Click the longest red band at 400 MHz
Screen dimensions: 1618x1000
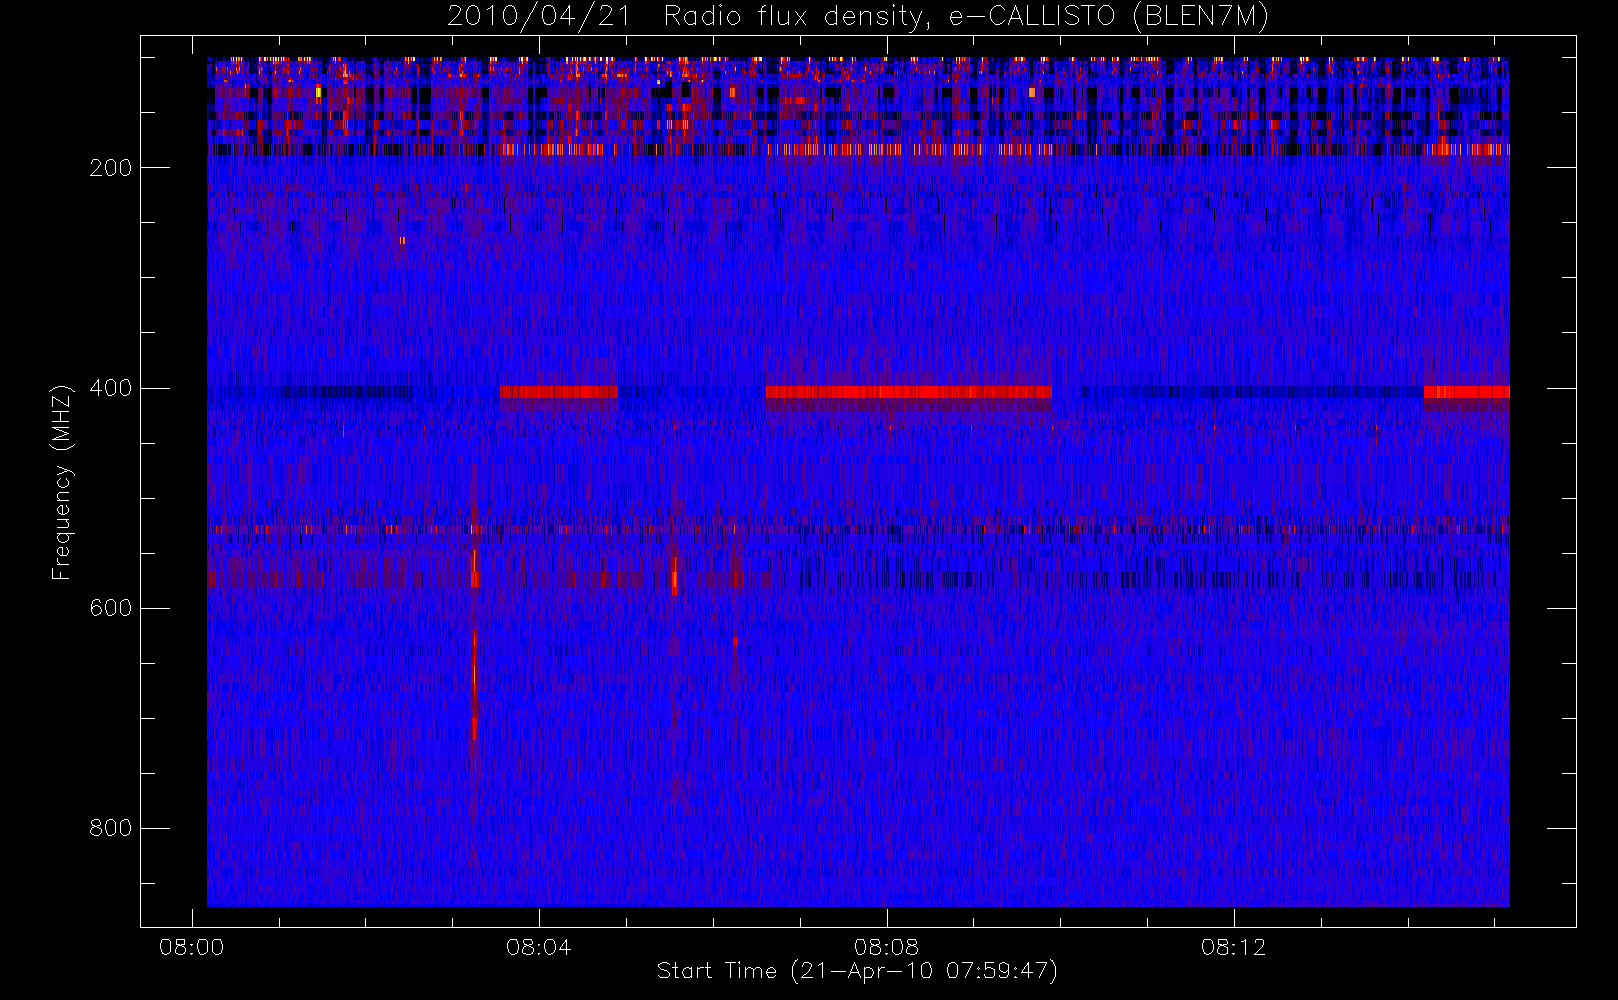[x=908, y=392]
